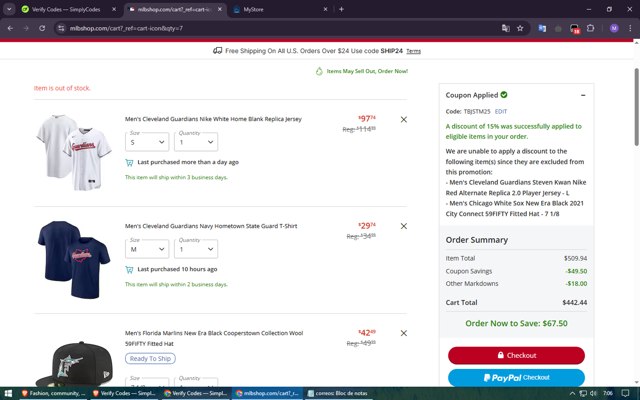
Task: Open Fashion, community Brave taskbar window
Action: coord(53,393)
